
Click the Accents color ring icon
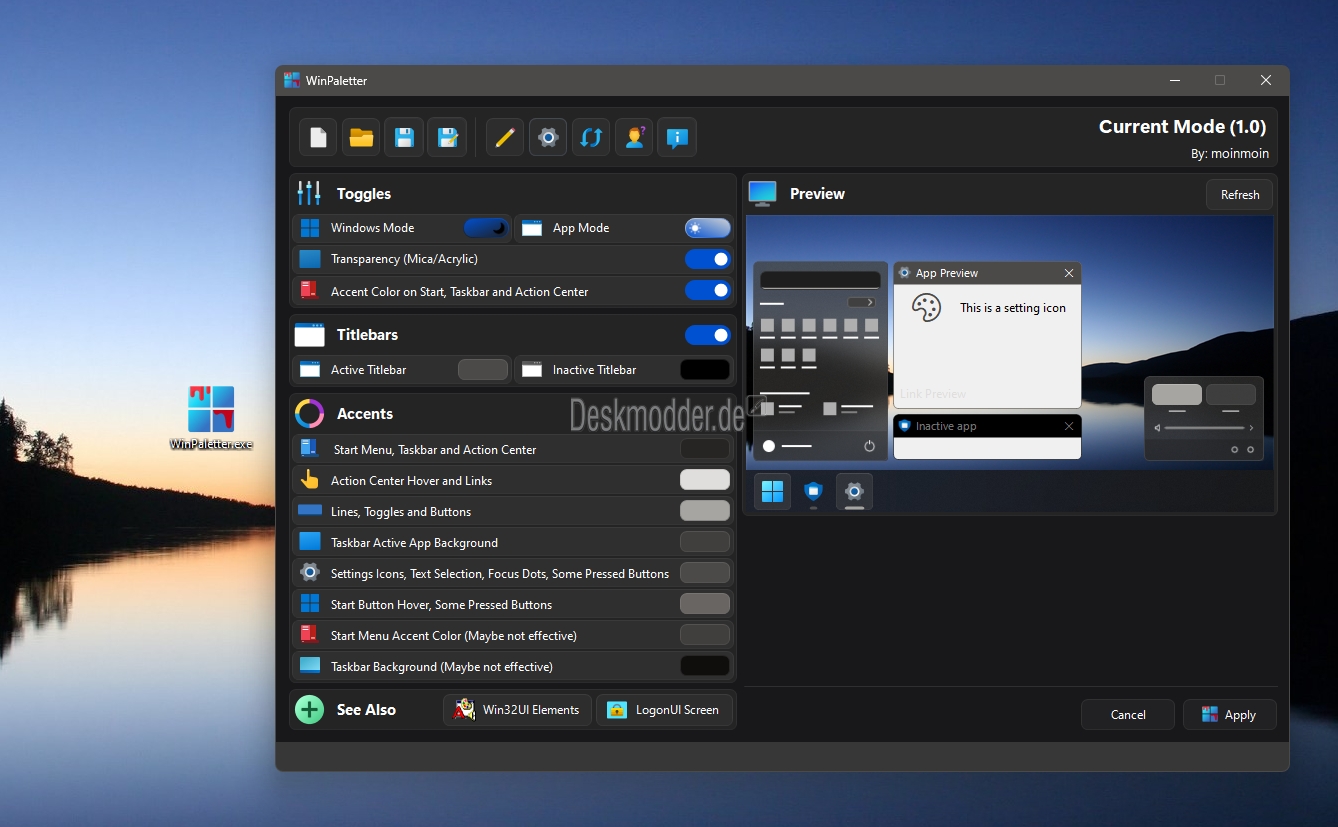pos(310,413)
